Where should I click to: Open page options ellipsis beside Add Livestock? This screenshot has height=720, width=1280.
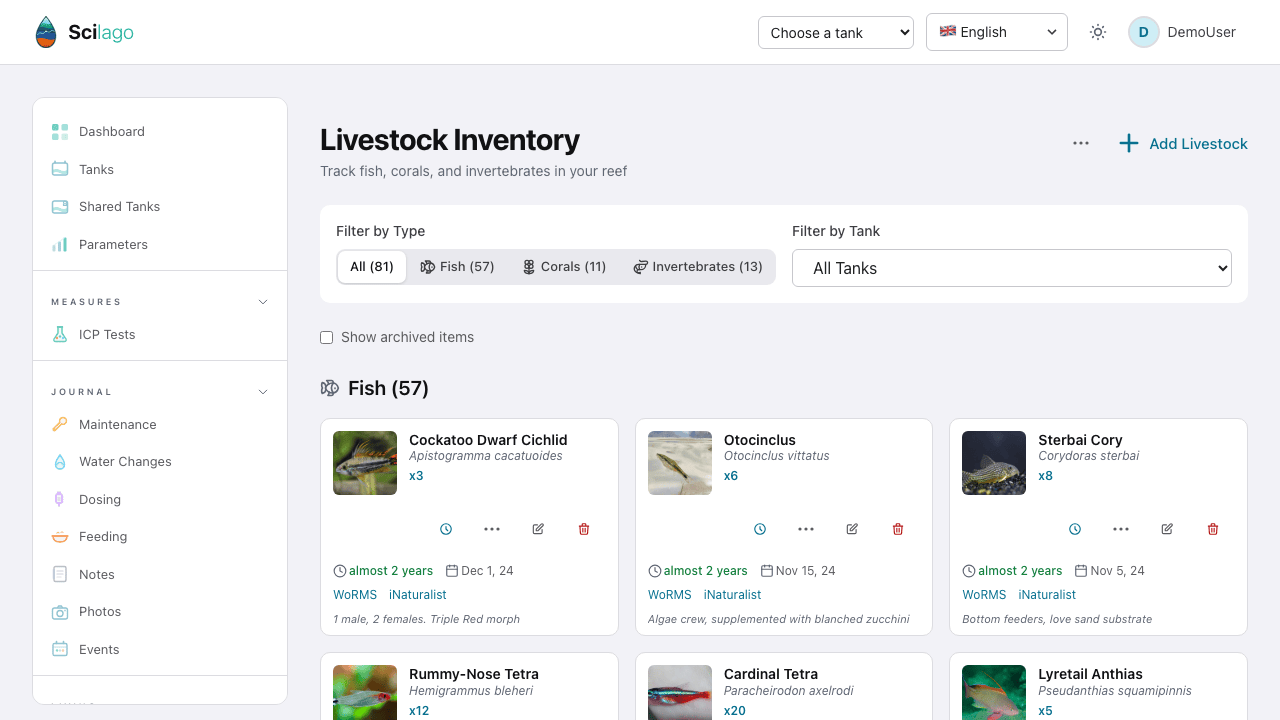coord(1081,143)
